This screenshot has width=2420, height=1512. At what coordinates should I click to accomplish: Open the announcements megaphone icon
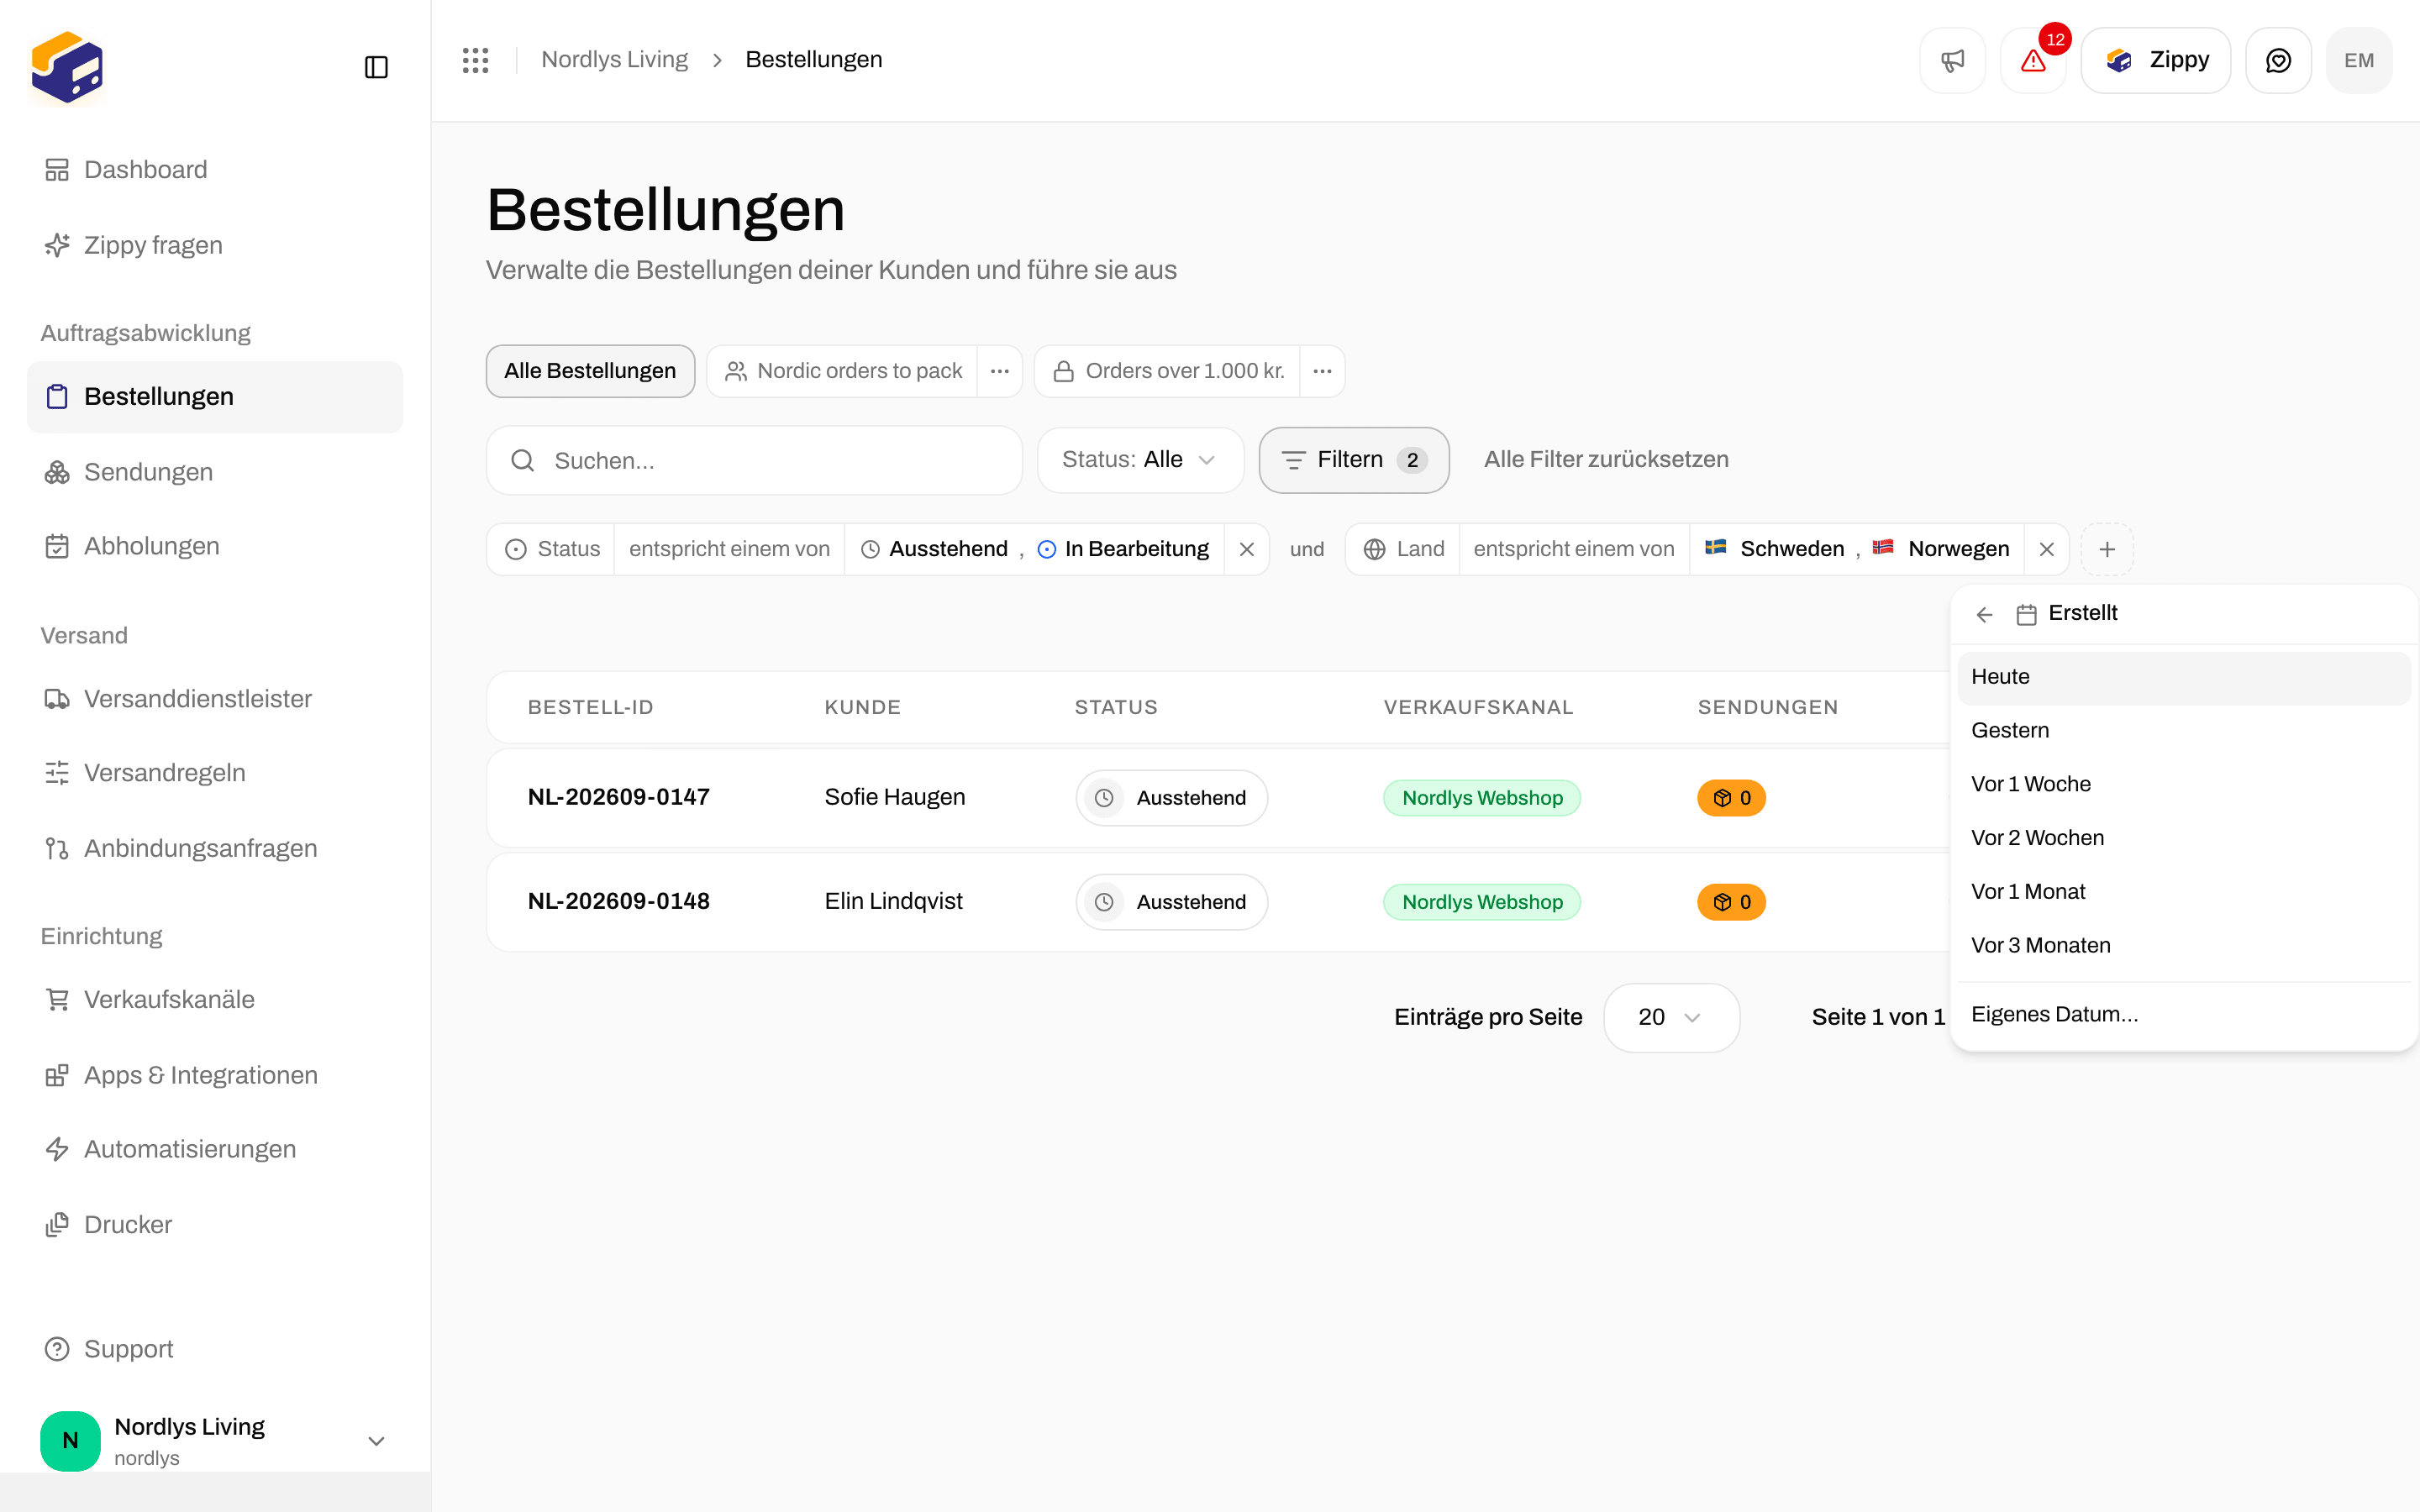coord(1952,60)
